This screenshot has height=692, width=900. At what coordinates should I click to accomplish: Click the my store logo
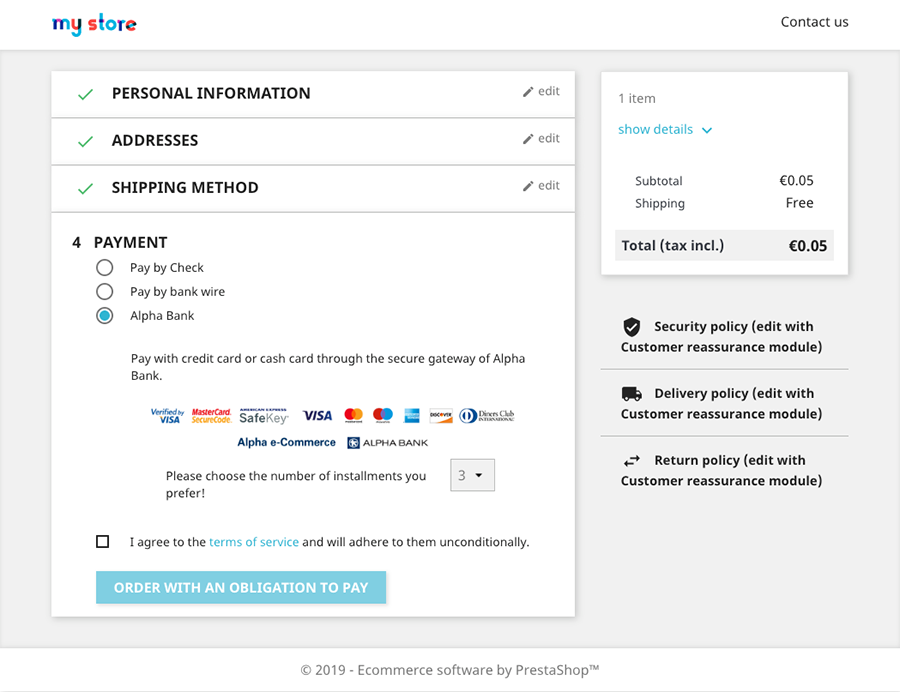[94, 24]
